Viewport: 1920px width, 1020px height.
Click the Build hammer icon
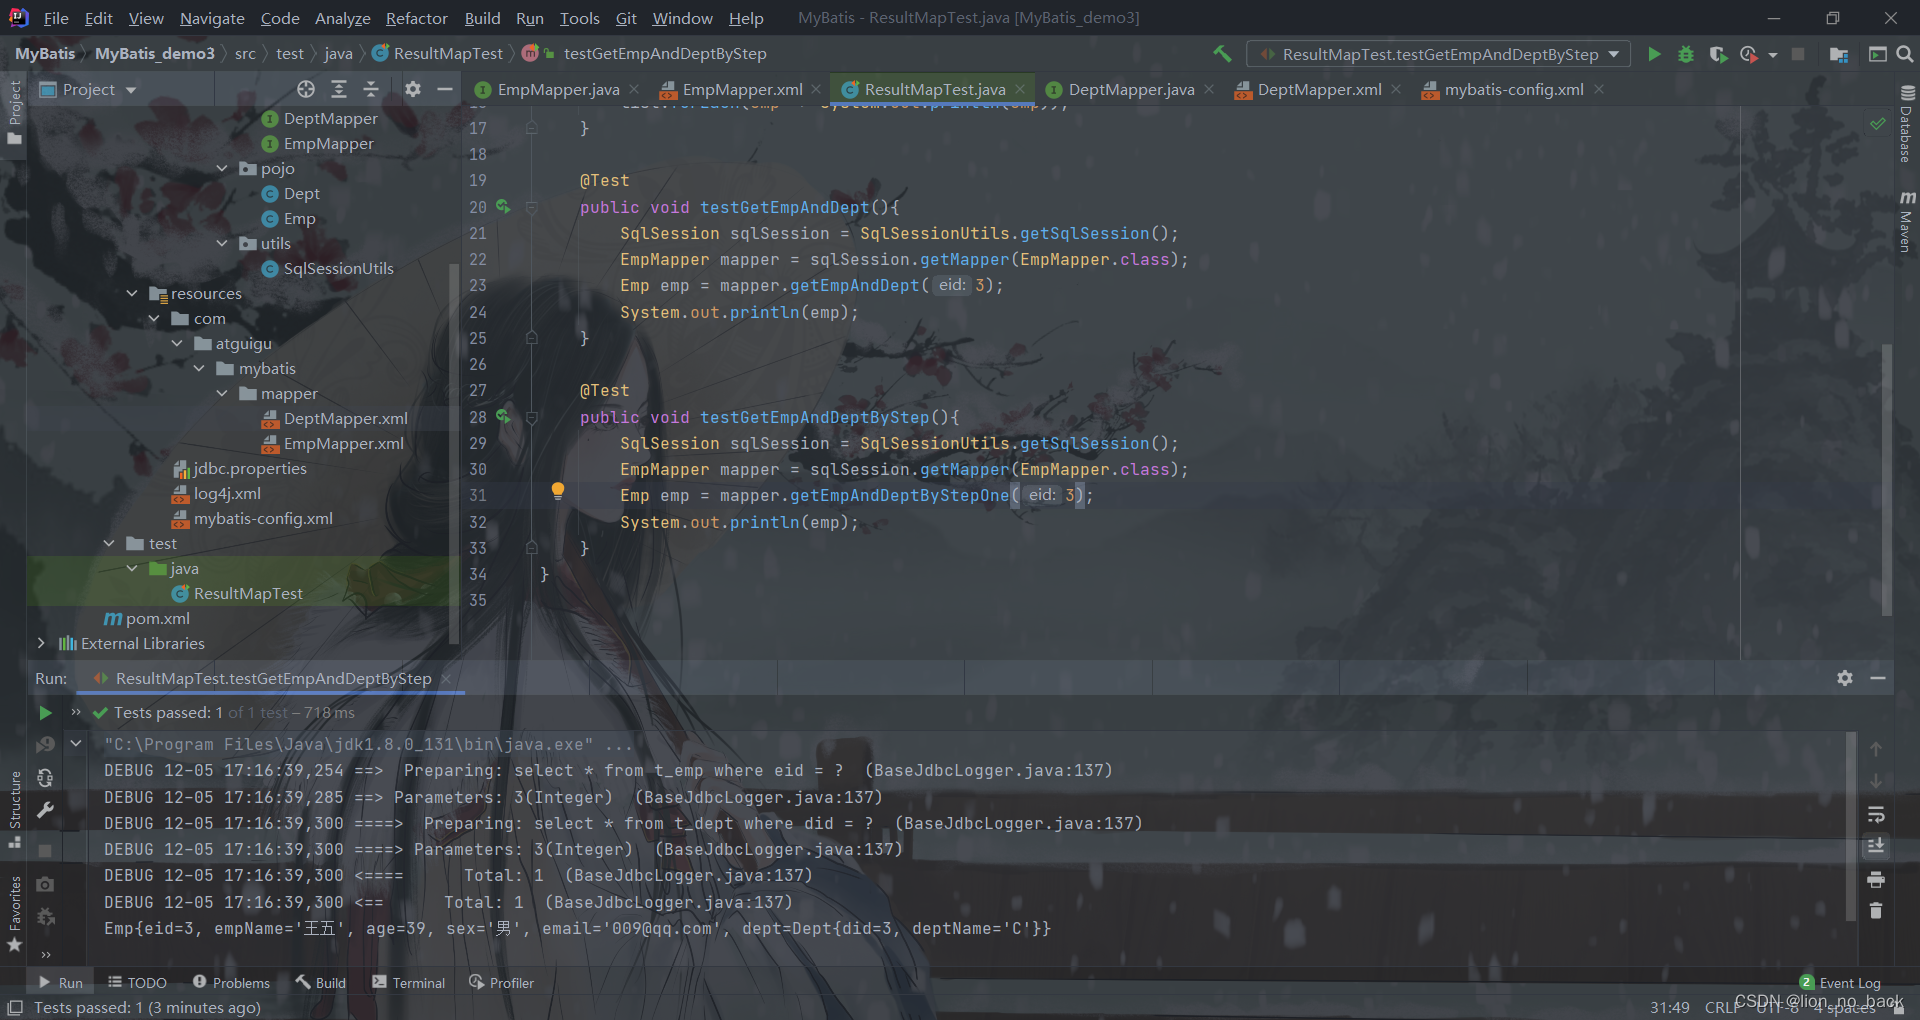pos(1222,54)
